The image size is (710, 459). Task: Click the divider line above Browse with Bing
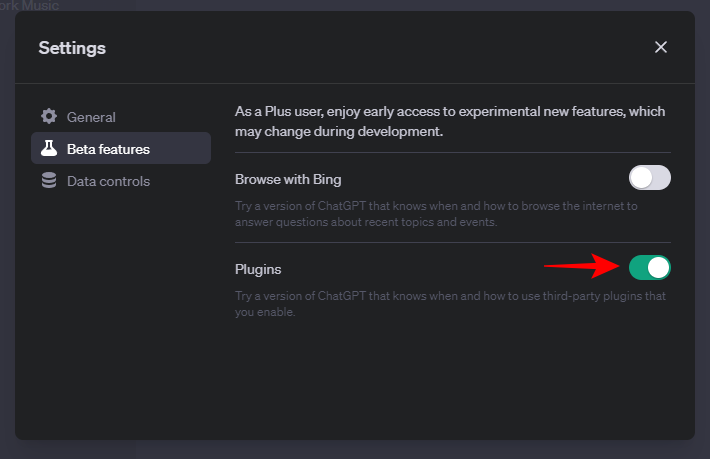pos(452,152)
